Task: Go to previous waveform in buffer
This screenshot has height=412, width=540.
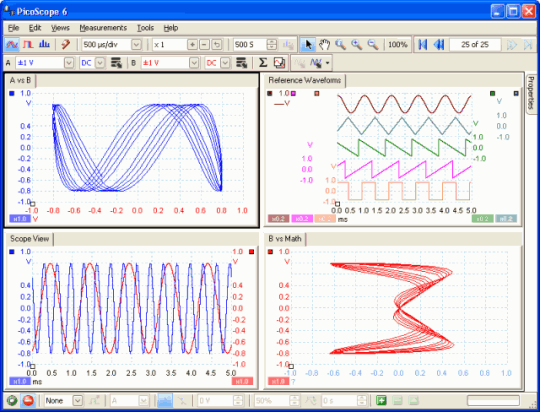Action: pos(438,44)
